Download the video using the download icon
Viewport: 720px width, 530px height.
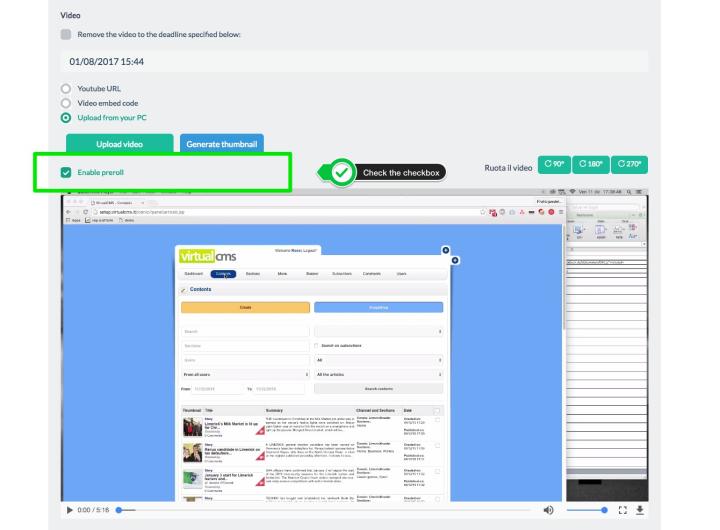(x=640, y=511)
